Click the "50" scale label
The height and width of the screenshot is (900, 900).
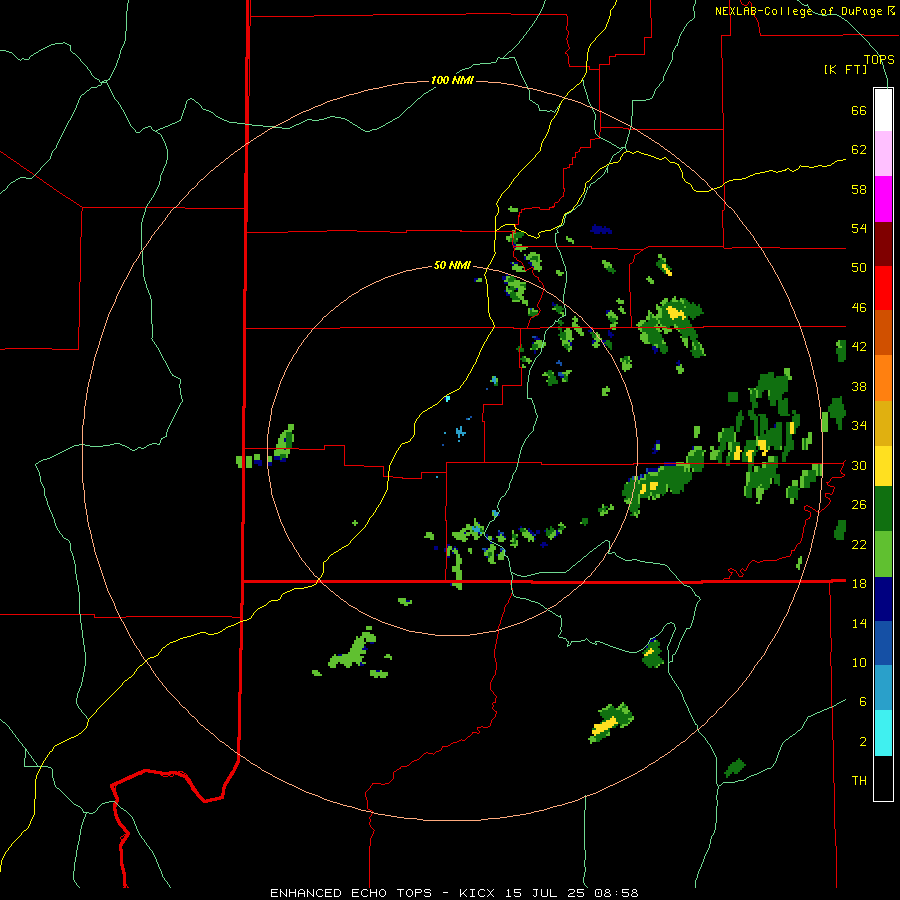pyautogui.click(x=859, y=268)
